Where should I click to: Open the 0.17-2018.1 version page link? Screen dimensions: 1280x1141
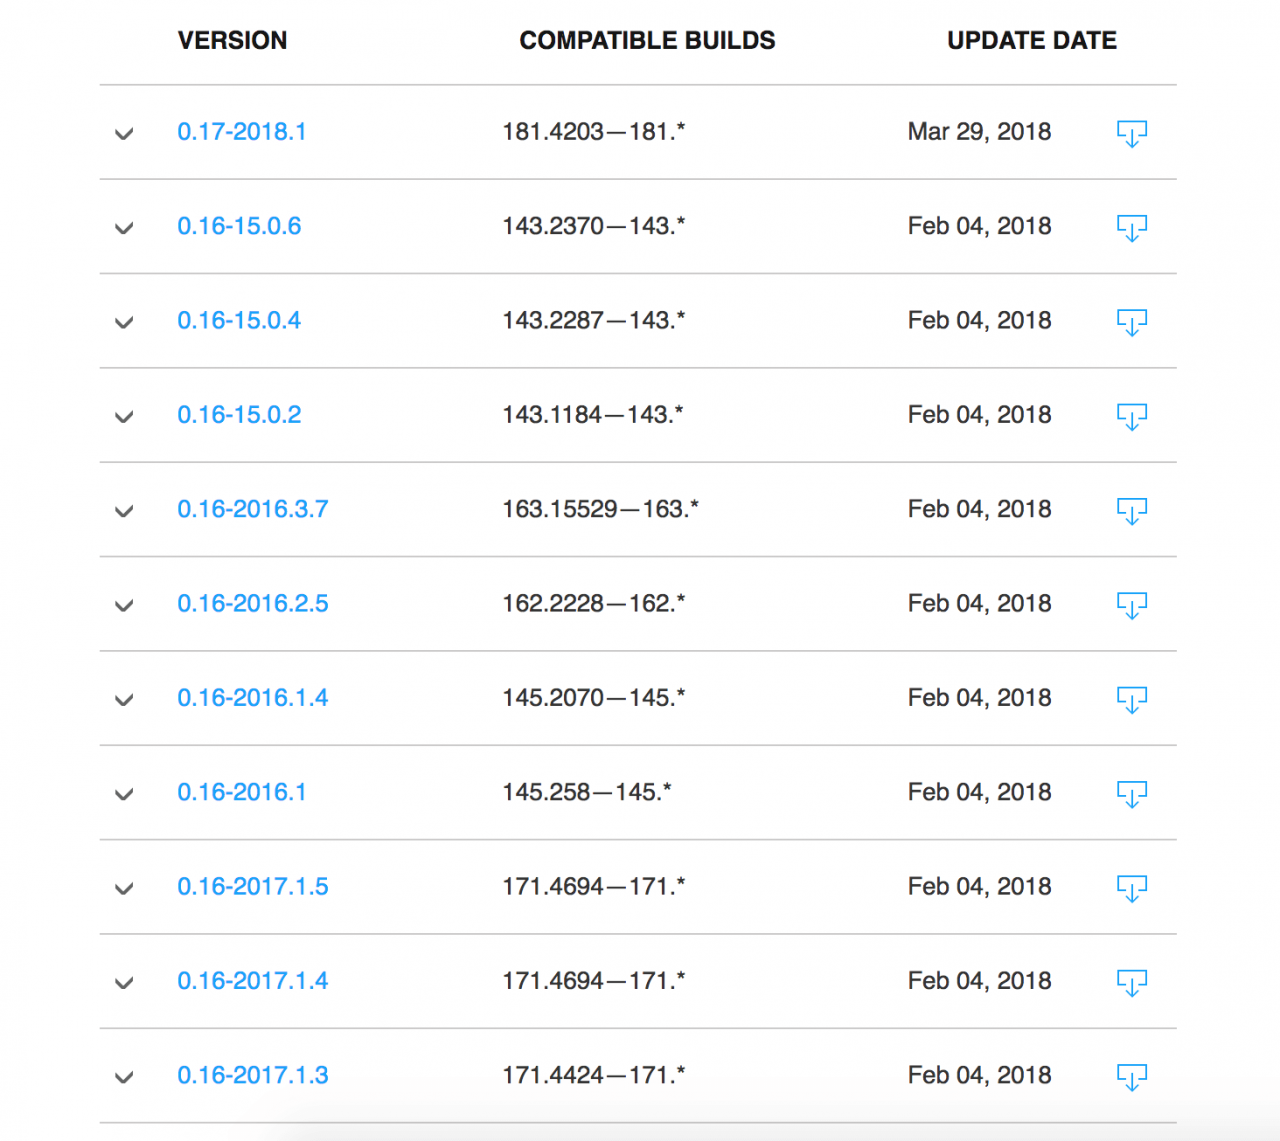pyautogui.click(x=242, y=131)
